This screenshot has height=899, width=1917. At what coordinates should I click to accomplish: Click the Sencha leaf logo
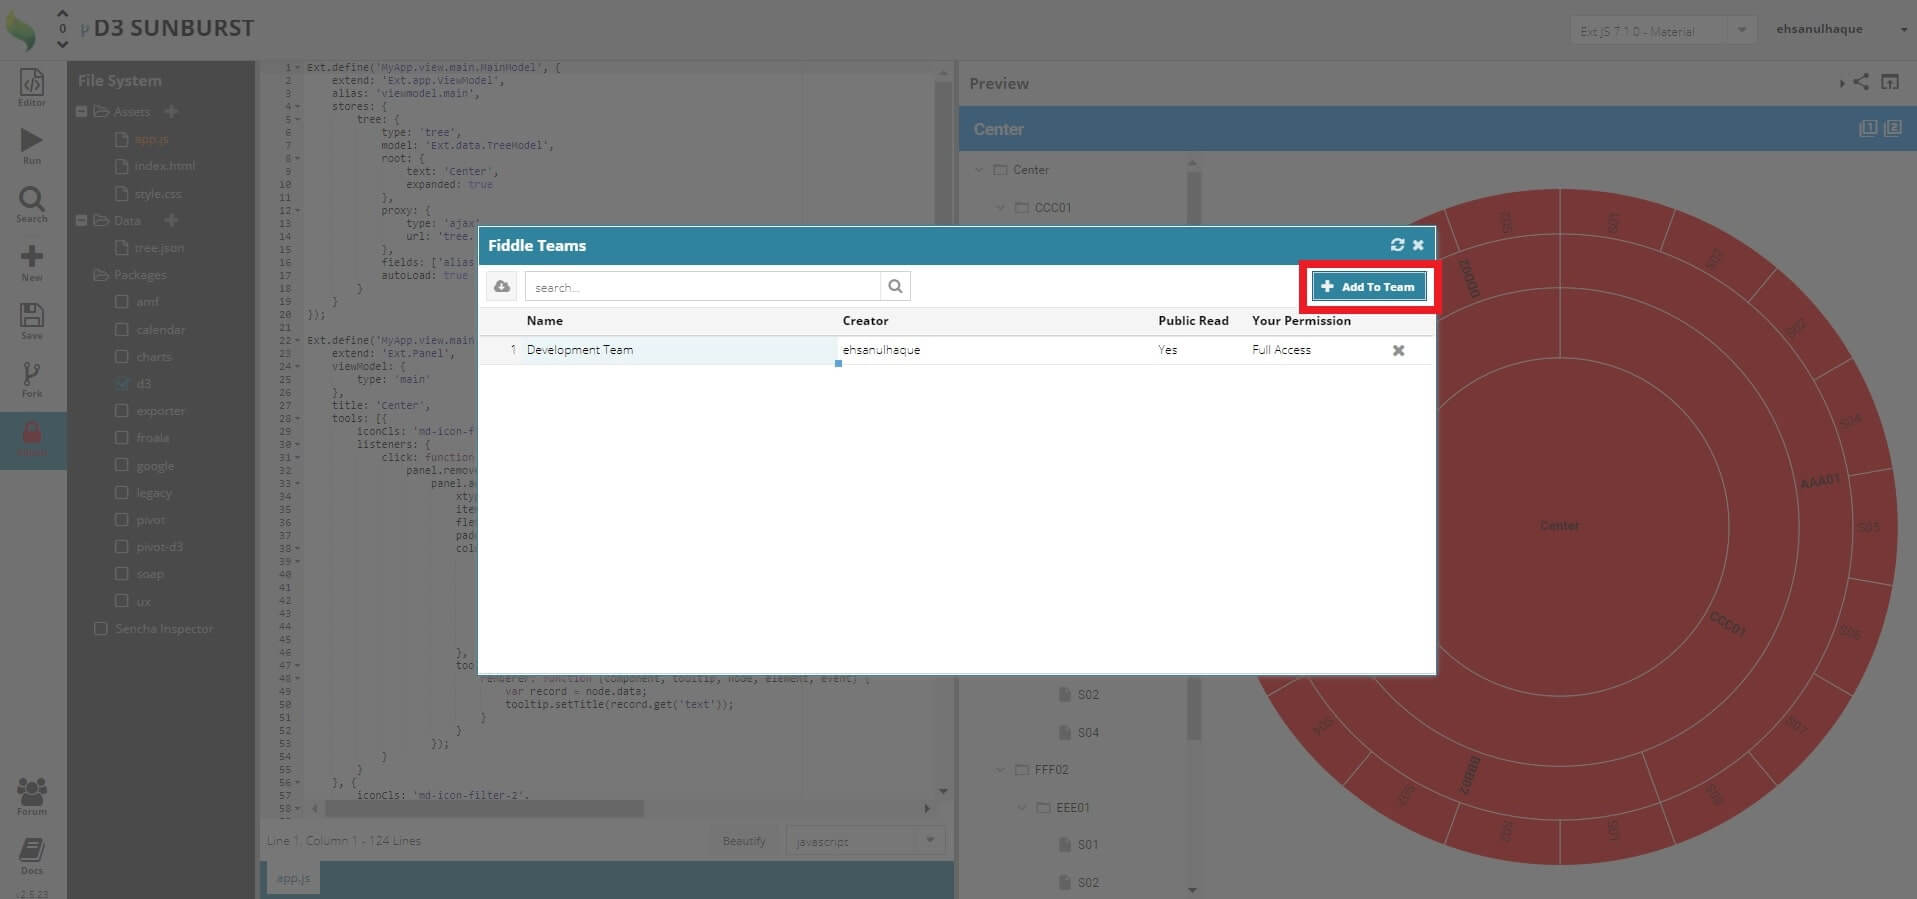pos(20,29)
